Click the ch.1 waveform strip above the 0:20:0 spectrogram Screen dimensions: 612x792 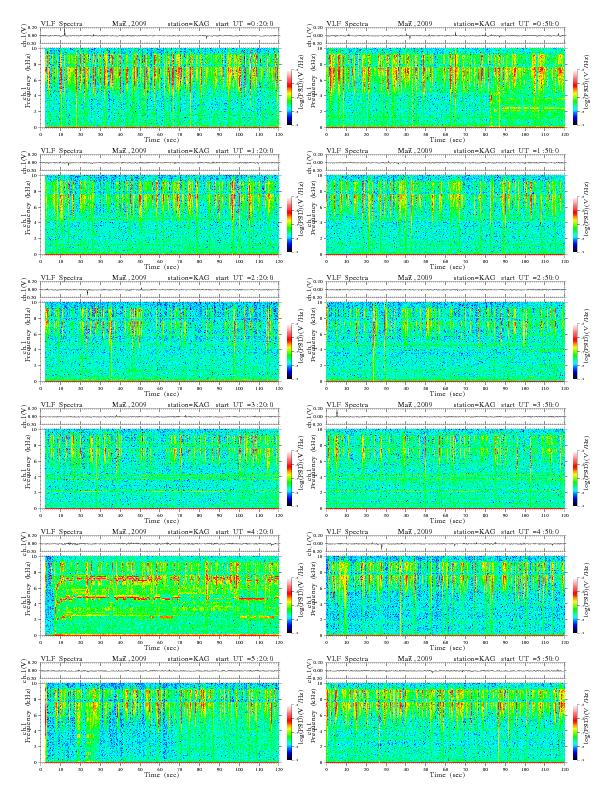[x=160, y=36]
